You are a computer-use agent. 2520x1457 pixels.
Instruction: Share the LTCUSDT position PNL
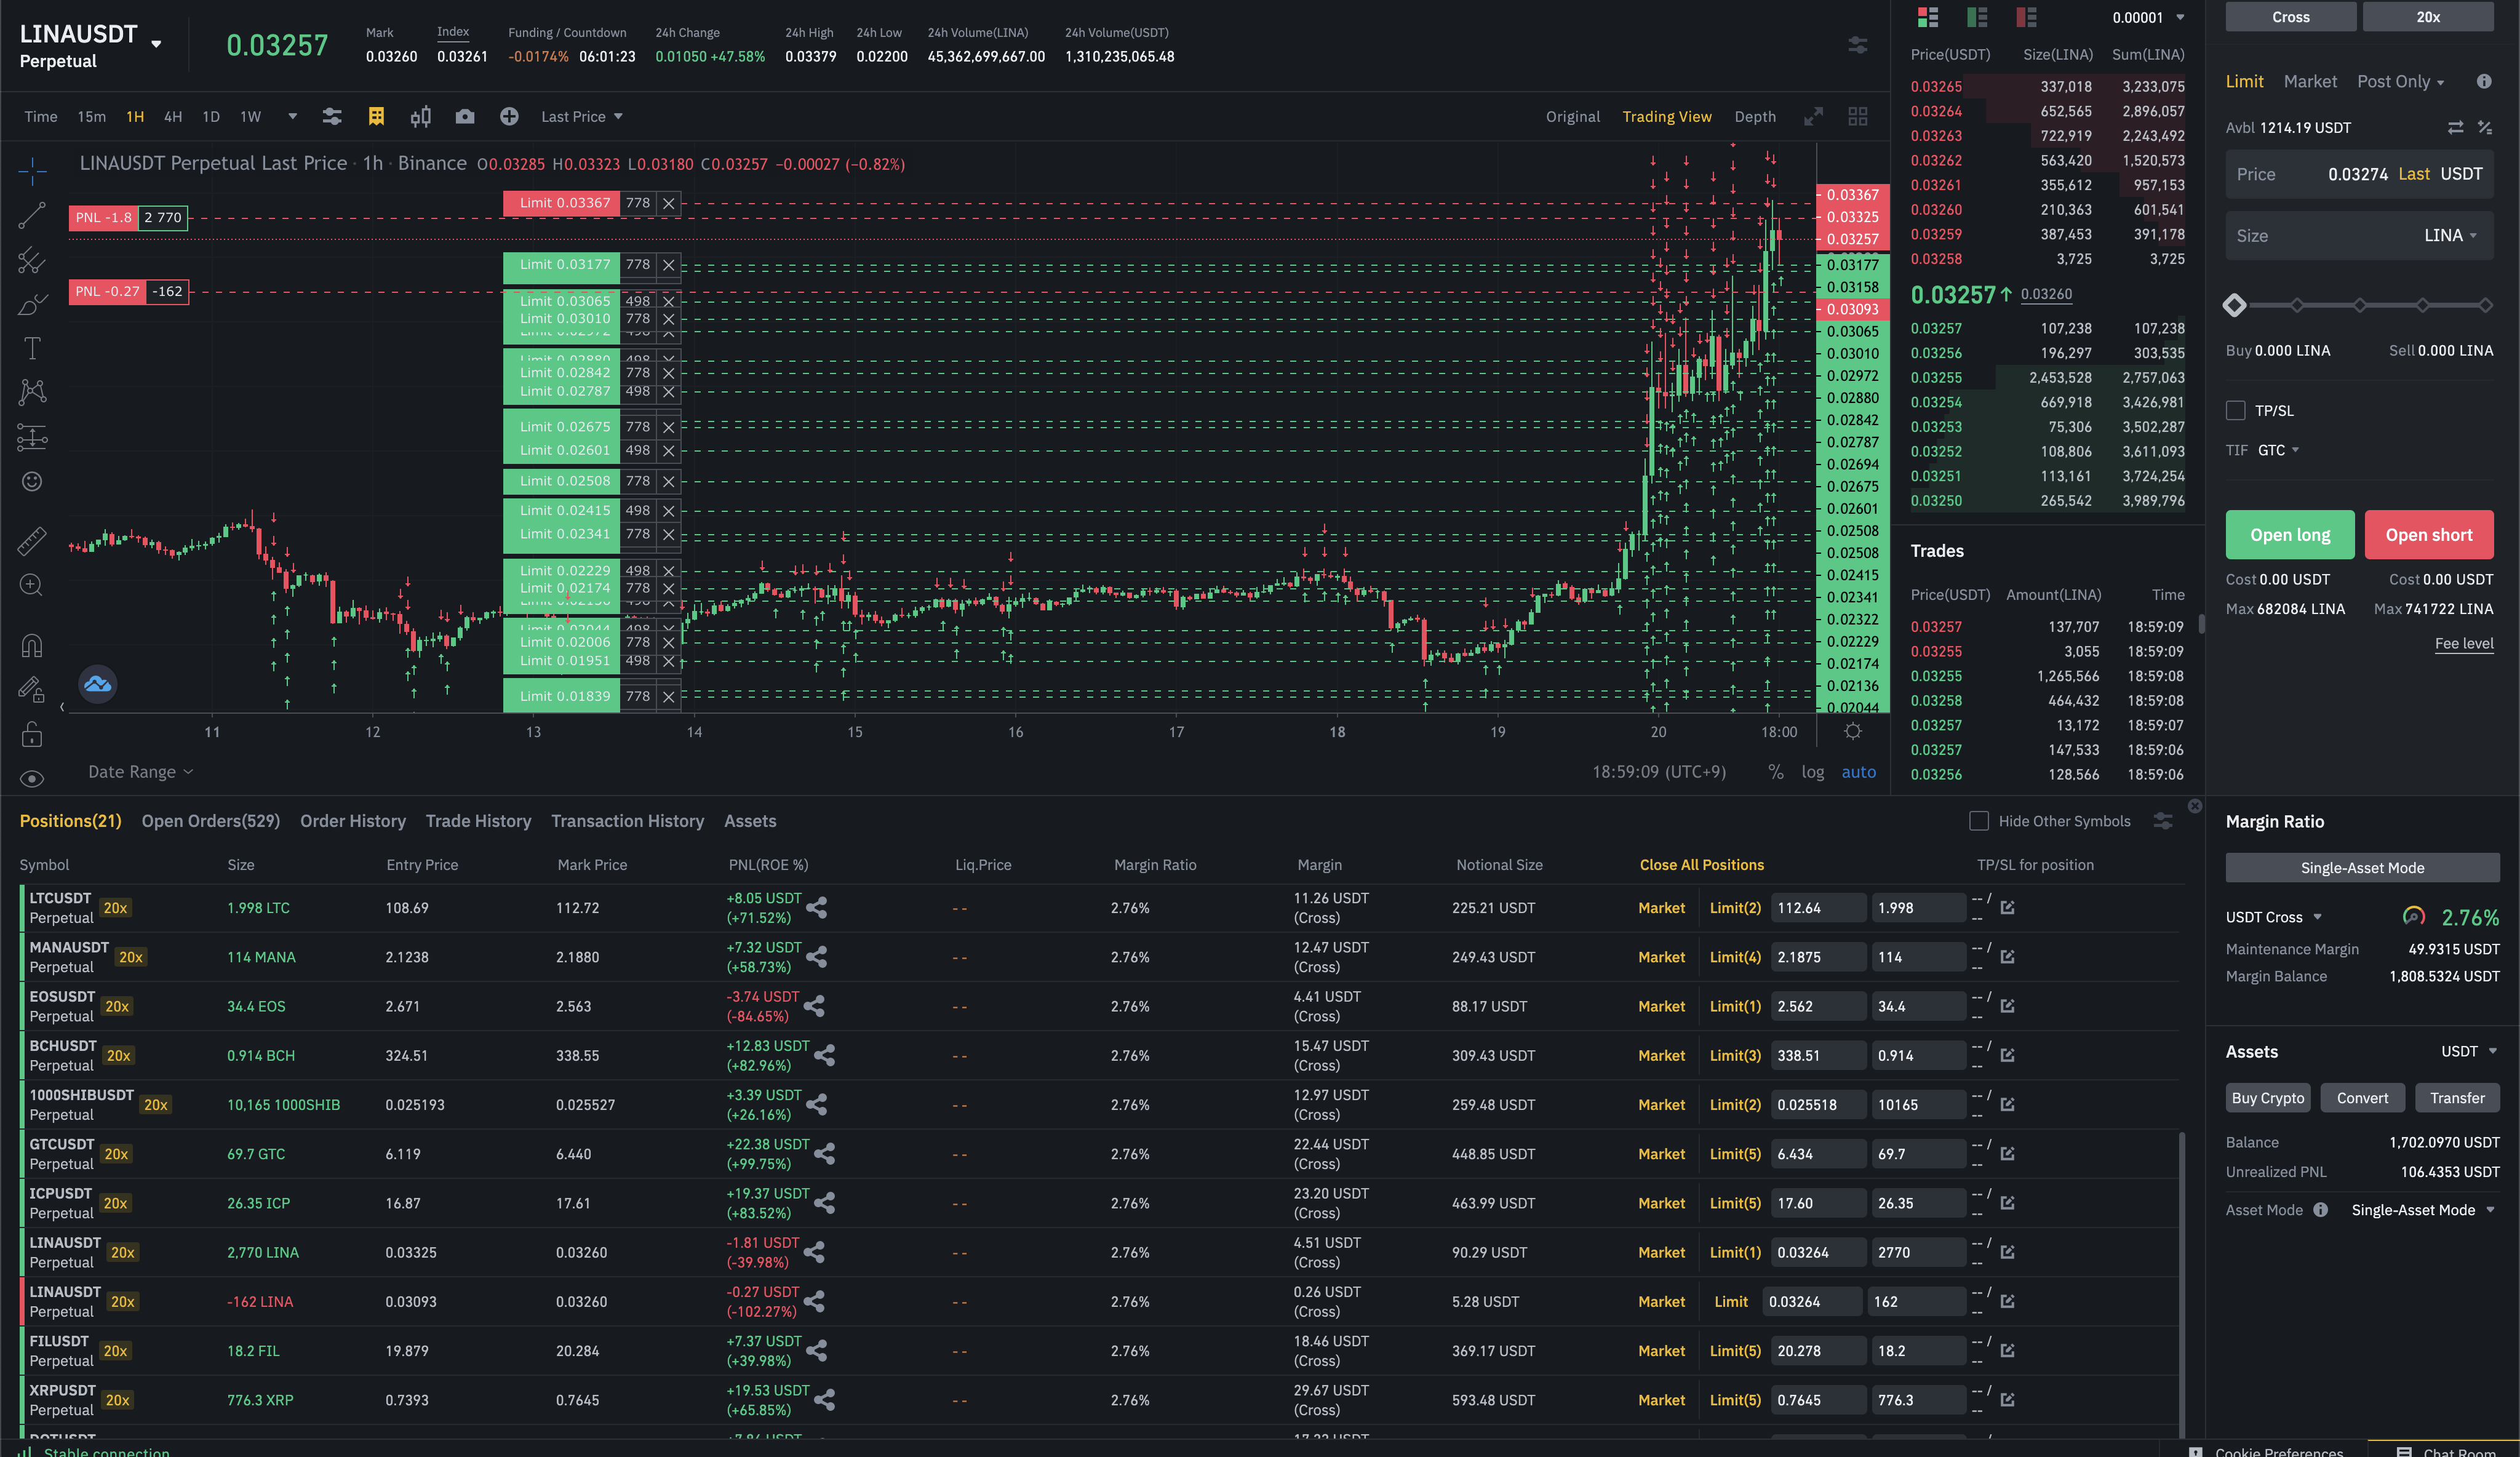pos(817,908)
